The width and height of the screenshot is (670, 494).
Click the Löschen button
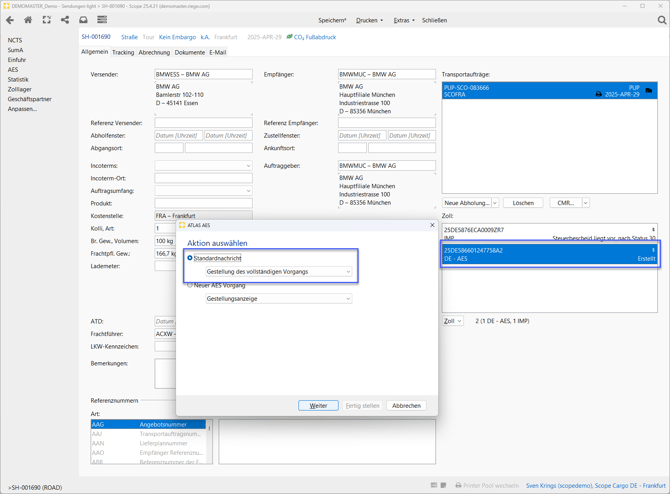point(523,203)
